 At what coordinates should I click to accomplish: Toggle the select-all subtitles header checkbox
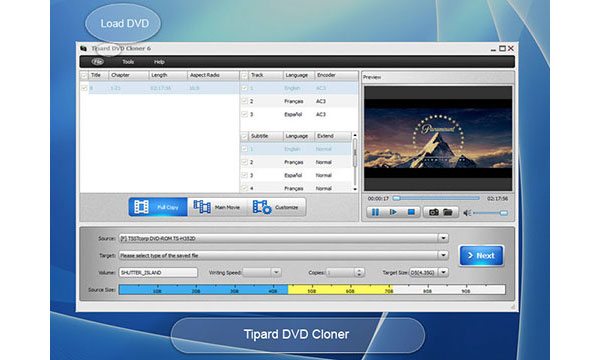[244, 136]
